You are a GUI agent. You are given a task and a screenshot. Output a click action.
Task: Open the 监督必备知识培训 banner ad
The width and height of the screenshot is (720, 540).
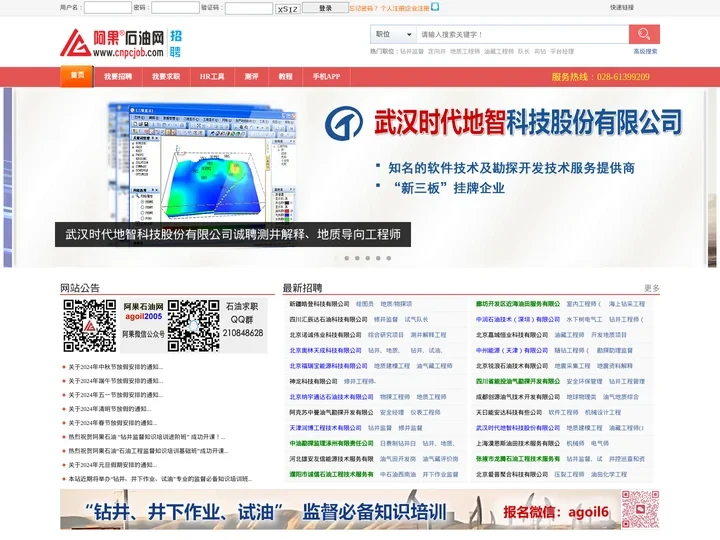[x=360, y=509]
